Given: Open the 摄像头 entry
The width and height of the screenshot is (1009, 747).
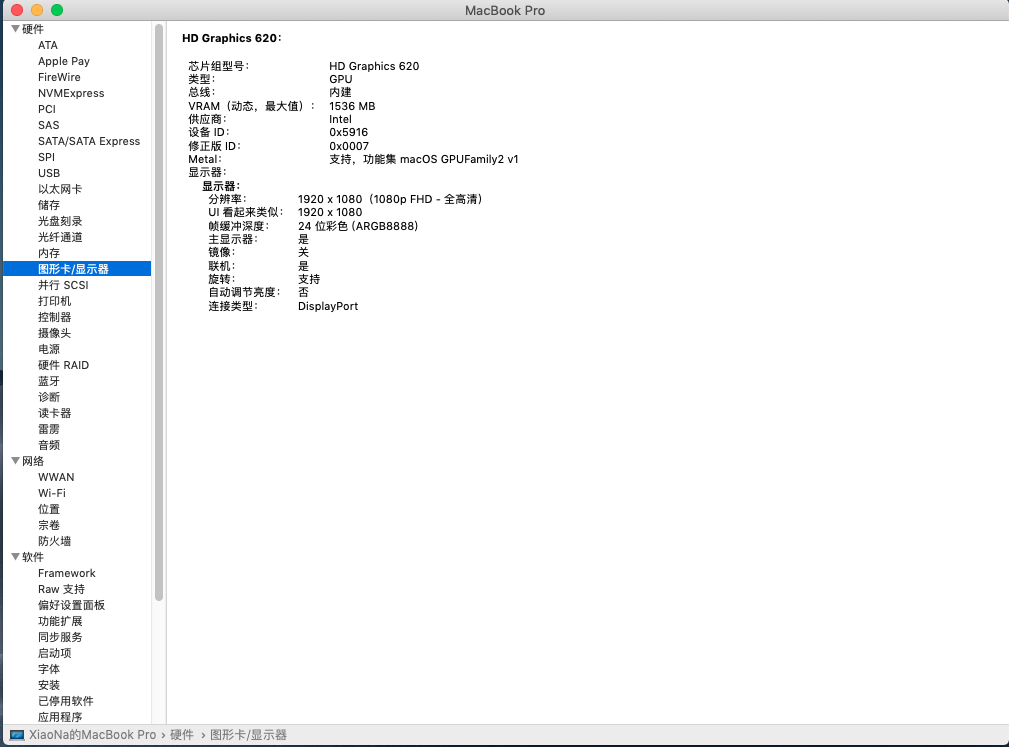Looking at the screenshot, I should pyautogui.click(x=55, y=333).
